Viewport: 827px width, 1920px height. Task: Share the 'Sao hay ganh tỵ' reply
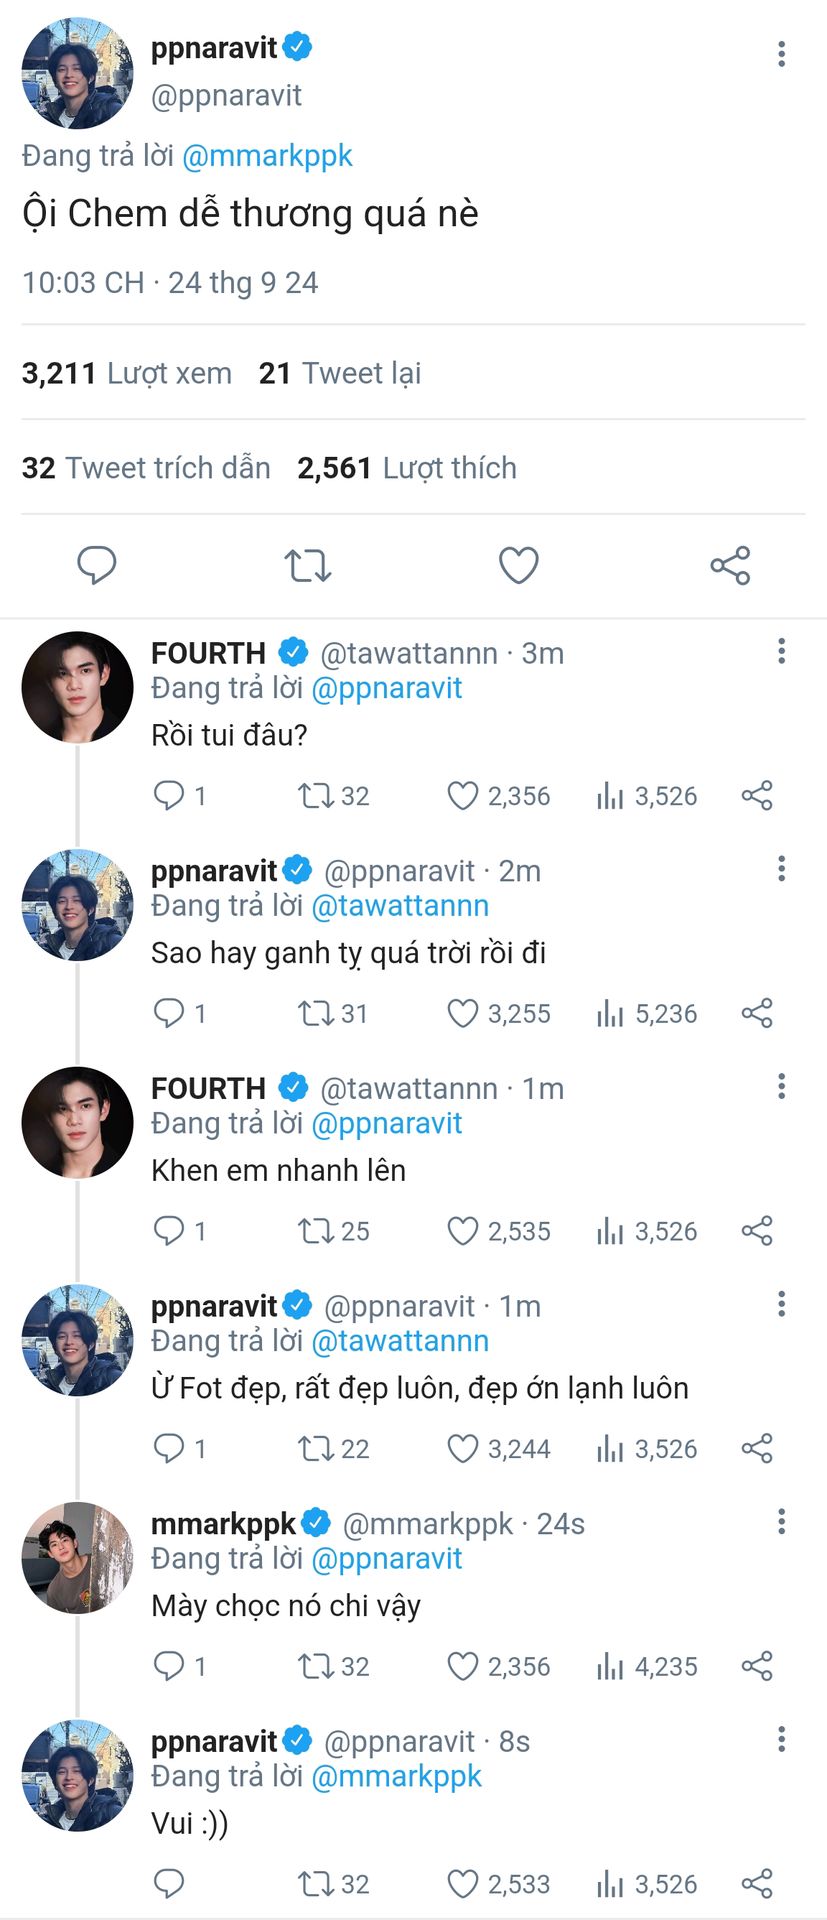757,1013
